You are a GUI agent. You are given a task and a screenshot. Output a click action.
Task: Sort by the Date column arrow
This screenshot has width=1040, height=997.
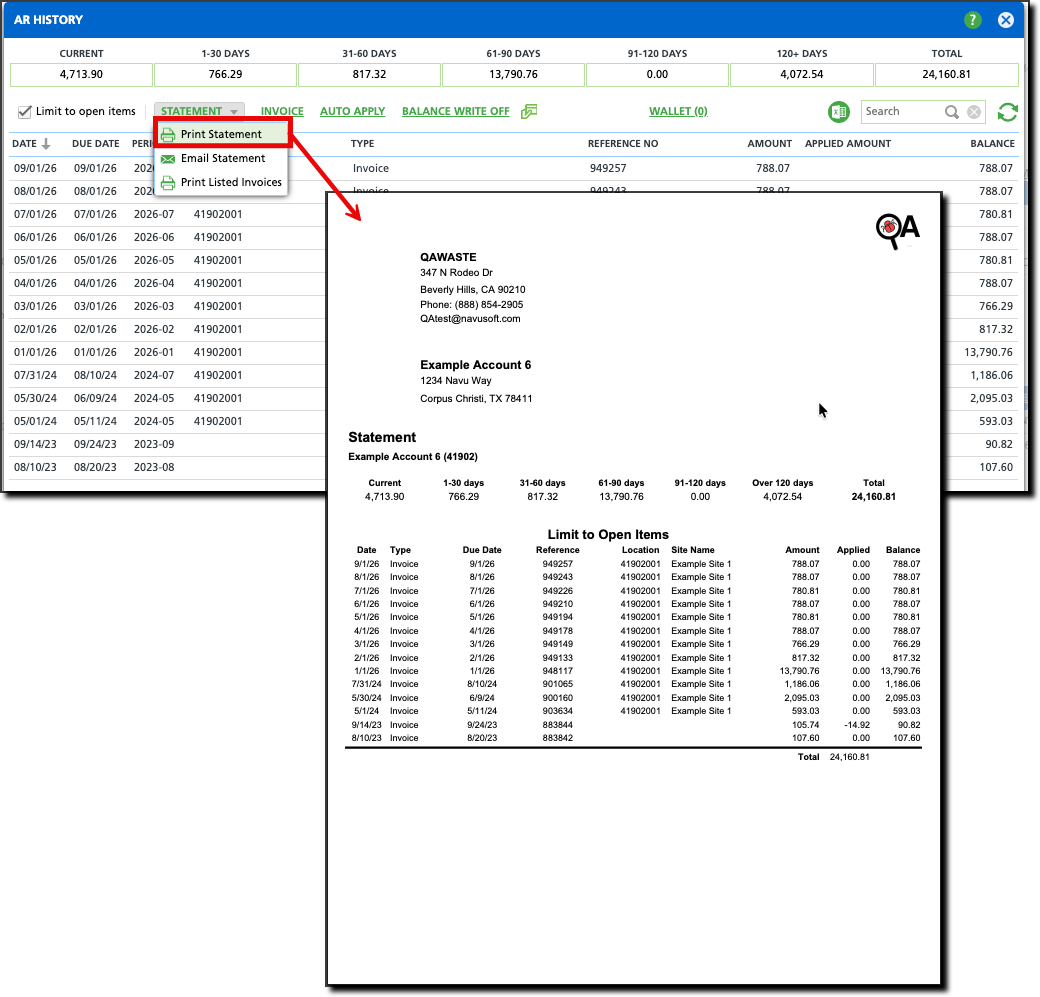(46, 143)
